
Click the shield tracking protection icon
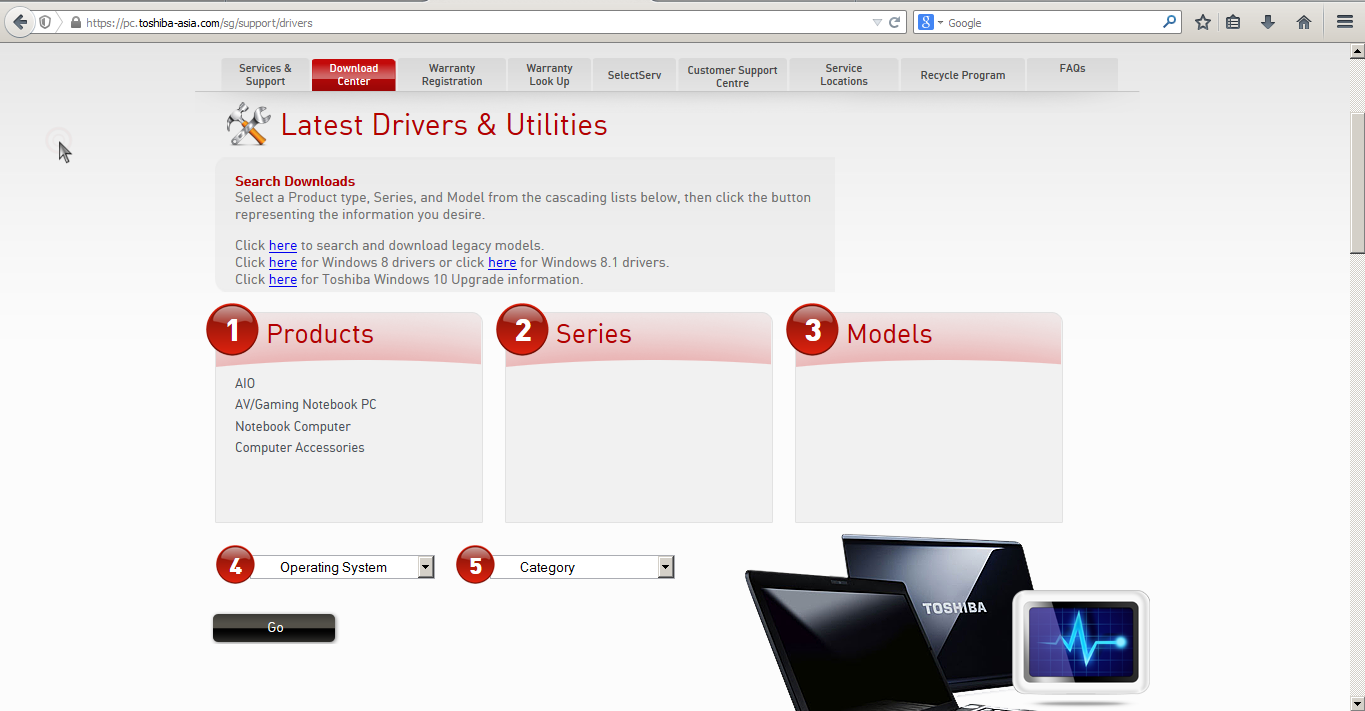coord(45,22)
